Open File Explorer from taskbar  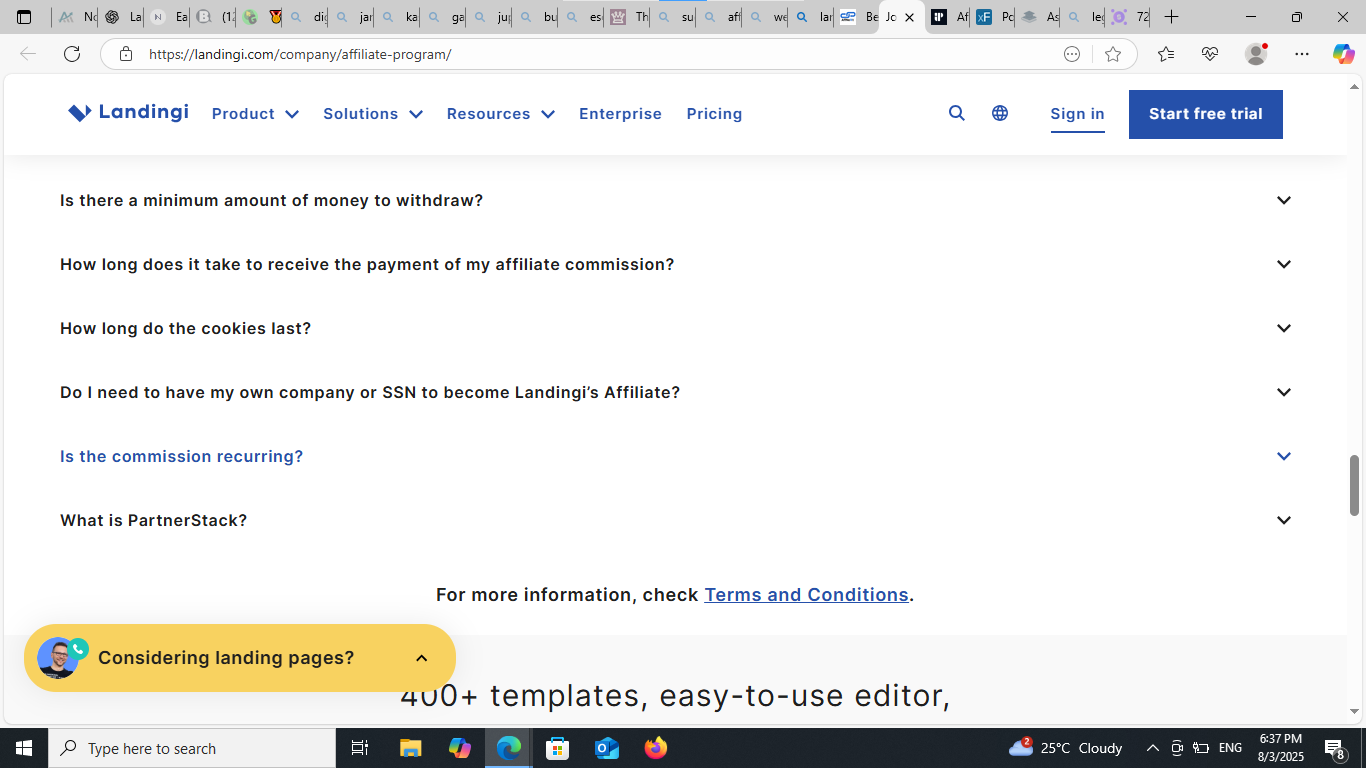411,748
